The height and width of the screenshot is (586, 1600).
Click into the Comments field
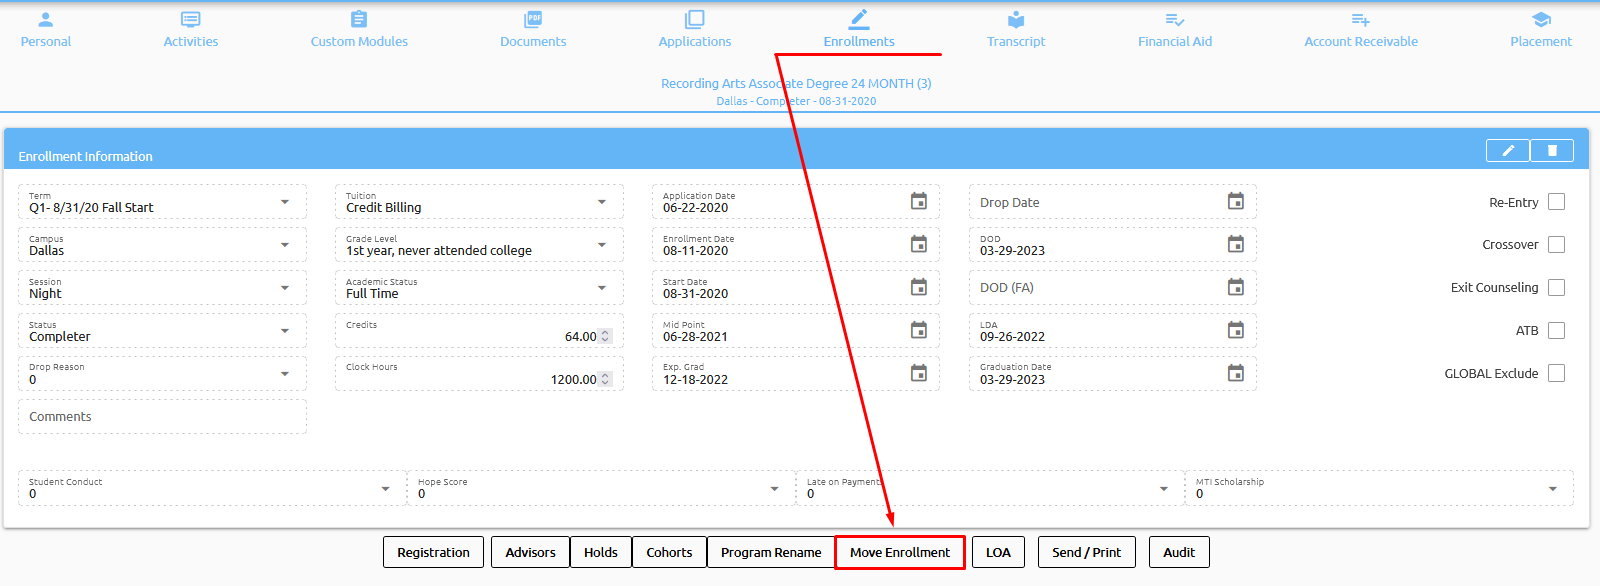(162, 417)
